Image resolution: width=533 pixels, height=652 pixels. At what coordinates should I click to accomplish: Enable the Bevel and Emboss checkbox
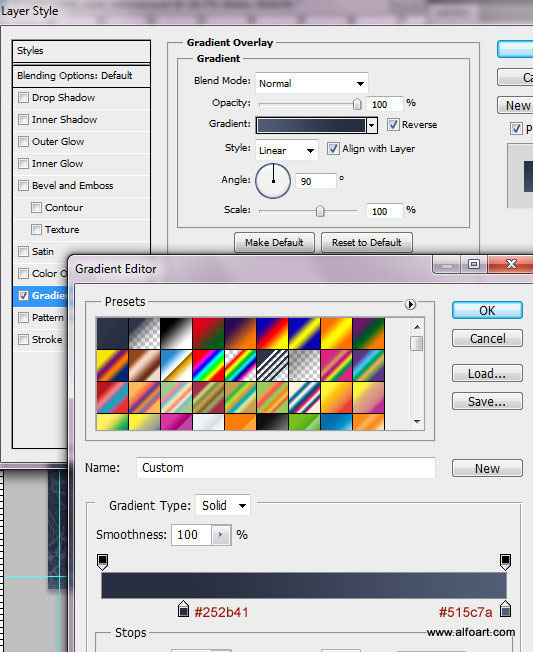(23, 185)
